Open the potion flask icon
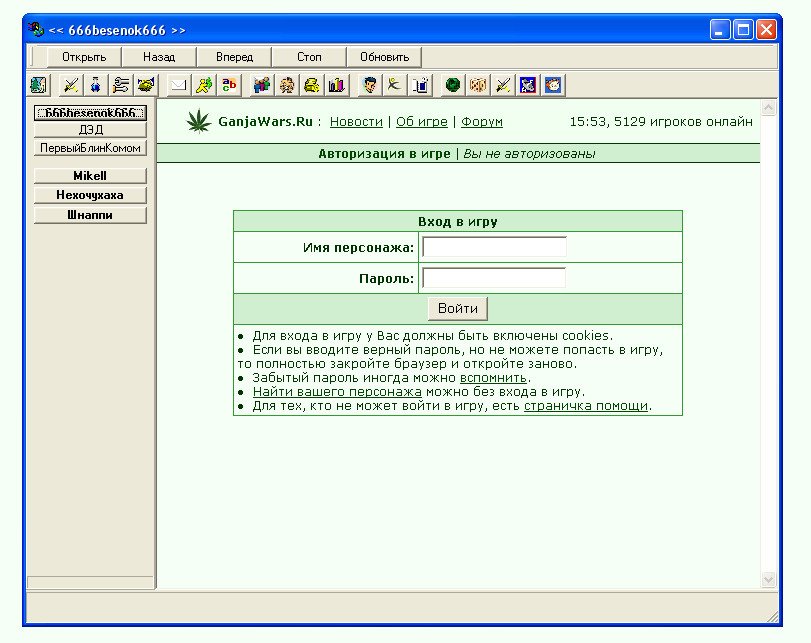Screen dimensions: 811x643 coord(96,85)
